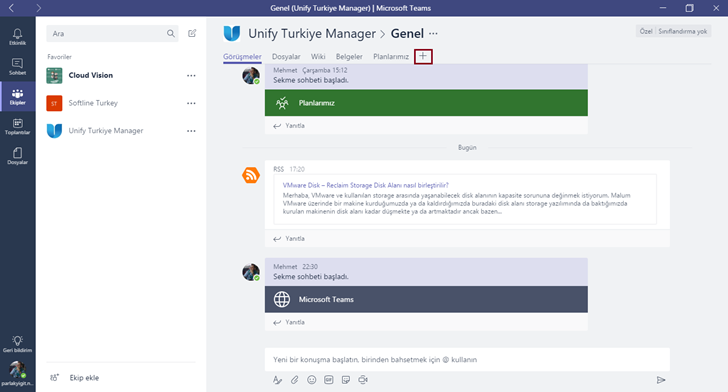Open more options for Softline Turkey team
The height and width of the screenshot is (392, 728).
point(191,103)
